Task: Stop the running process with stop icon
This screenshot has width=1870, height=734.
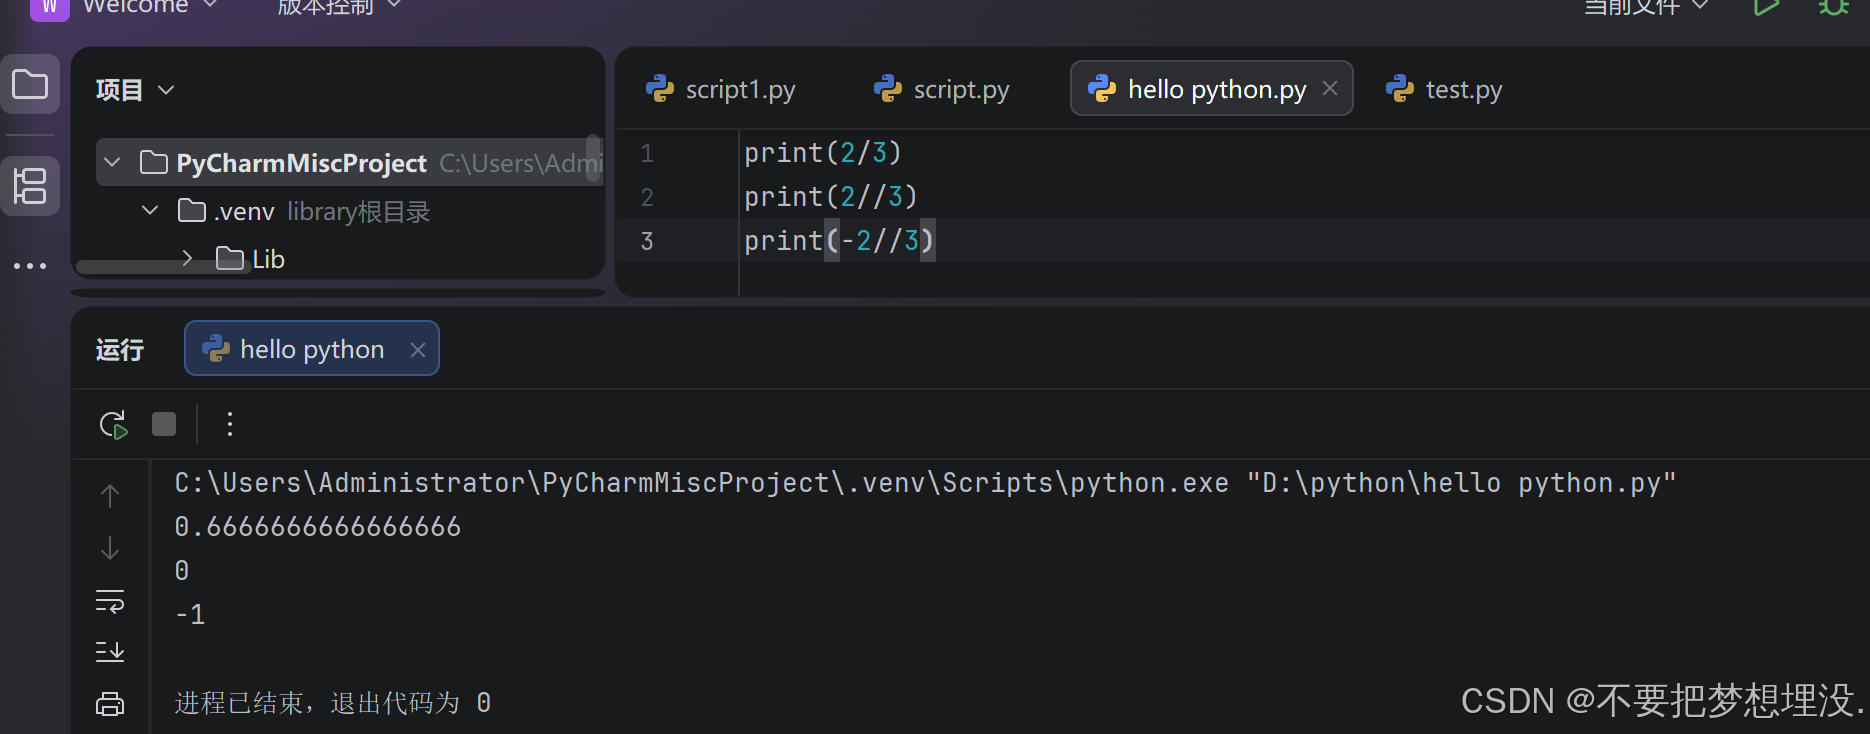Action: 164,425
